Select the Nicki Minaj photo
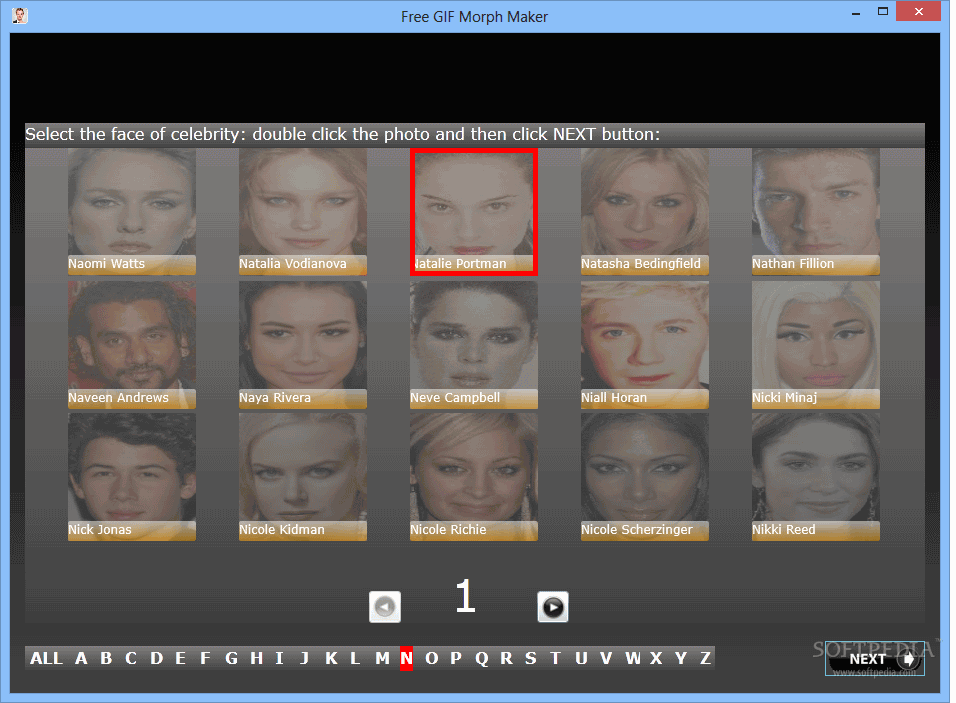 [x=816, y=344]
